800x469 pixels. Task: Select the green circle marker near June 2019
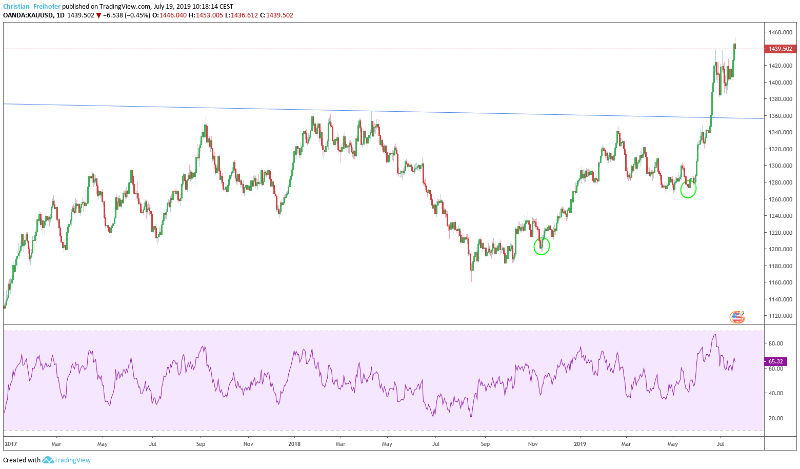[688, 189]
